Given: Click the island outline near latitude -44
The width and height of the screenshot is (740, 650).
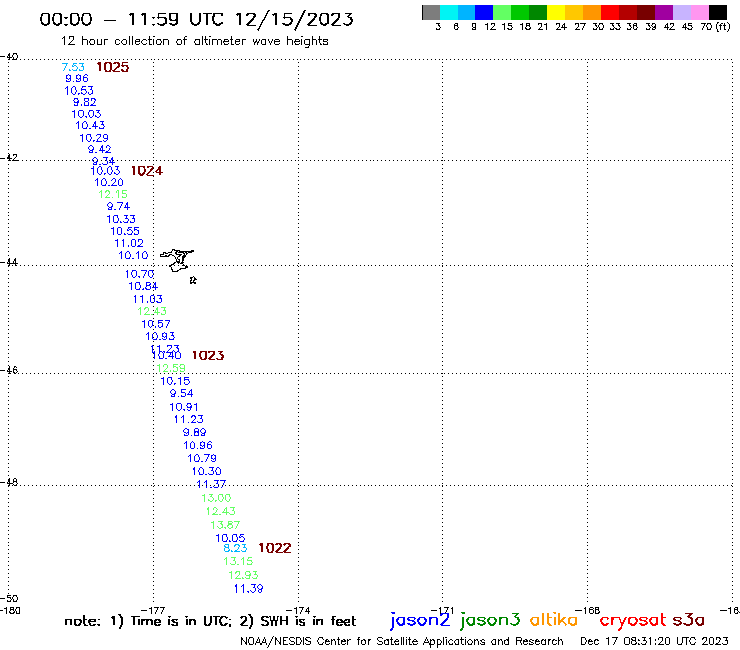Looking at the screenshot, I should tap(177, 261).
